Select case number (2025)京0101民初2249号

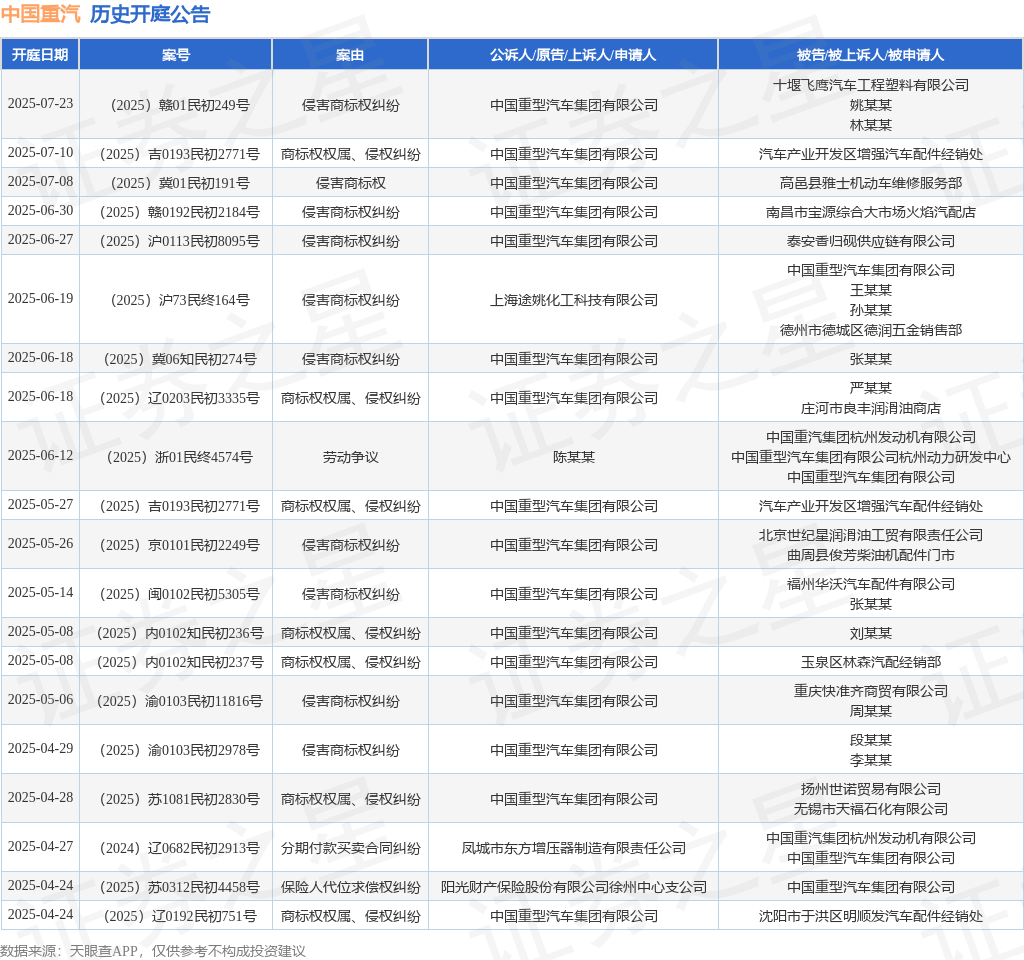click(176, 545)
